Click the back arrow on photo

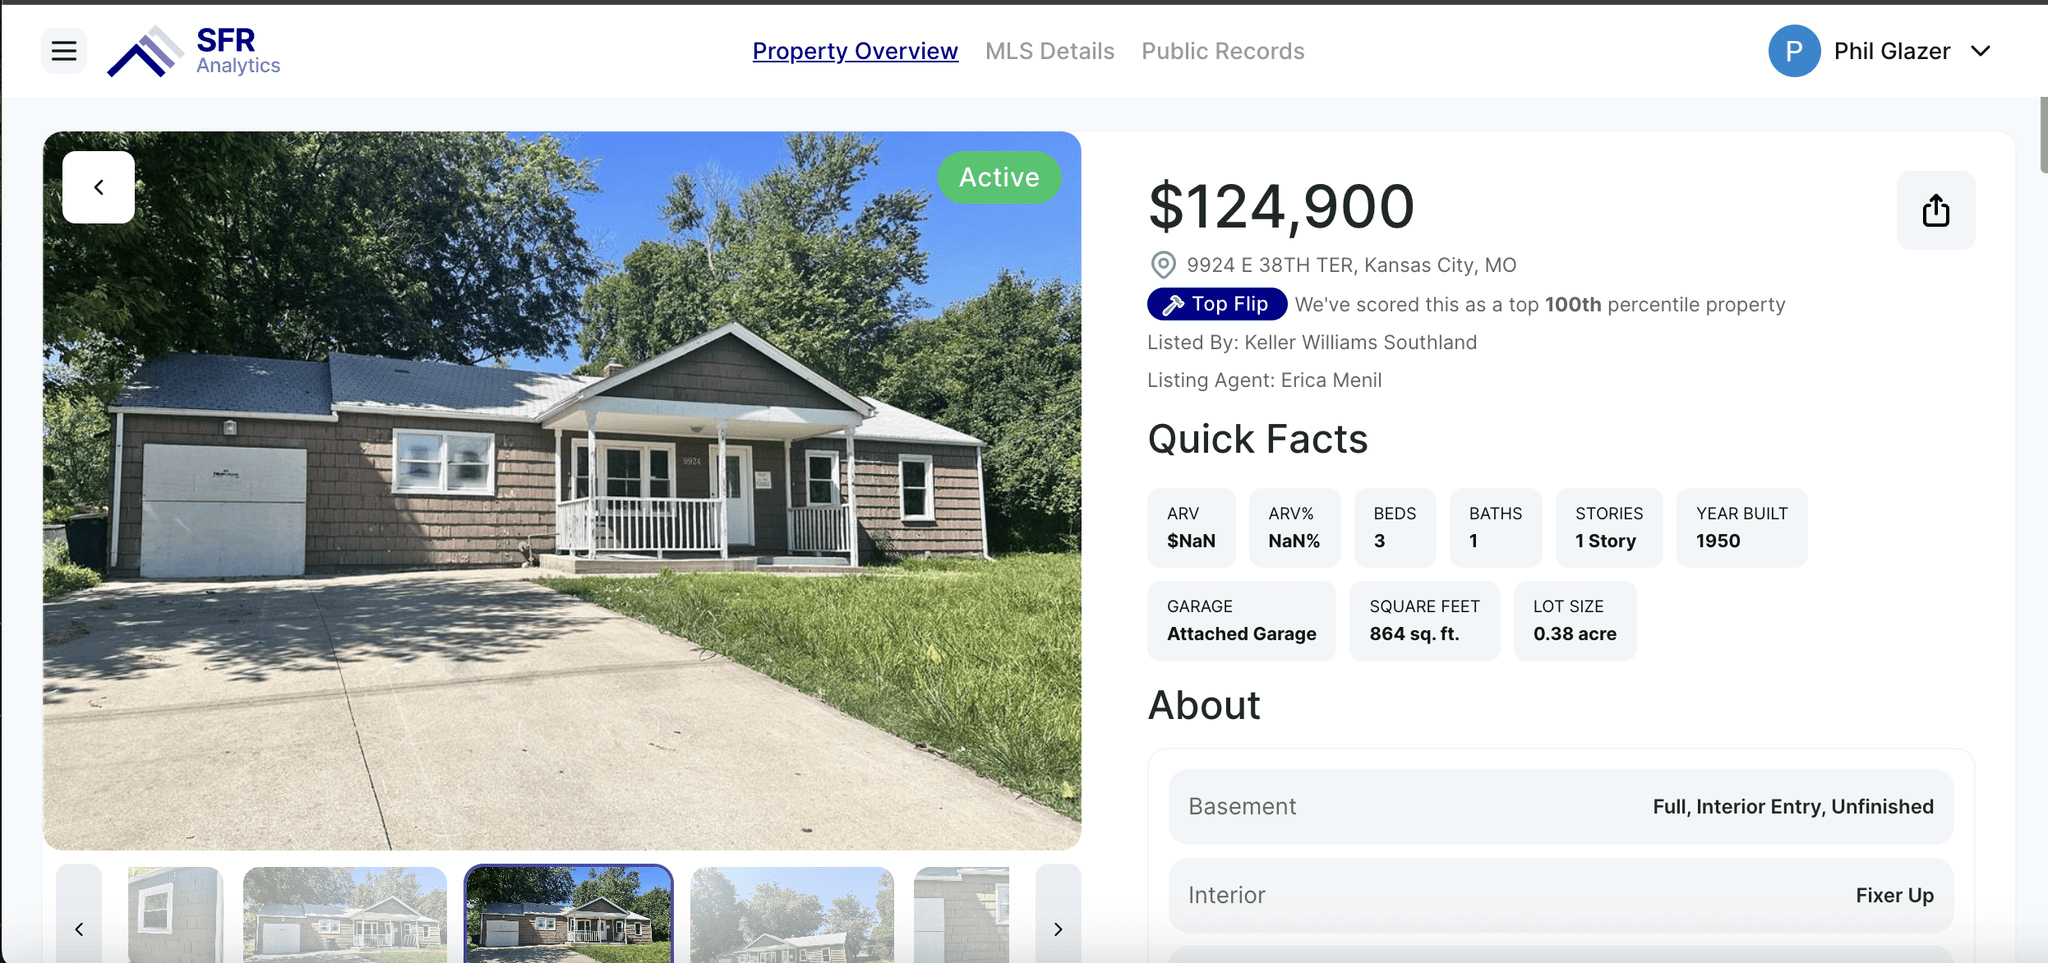pos(99,187)
